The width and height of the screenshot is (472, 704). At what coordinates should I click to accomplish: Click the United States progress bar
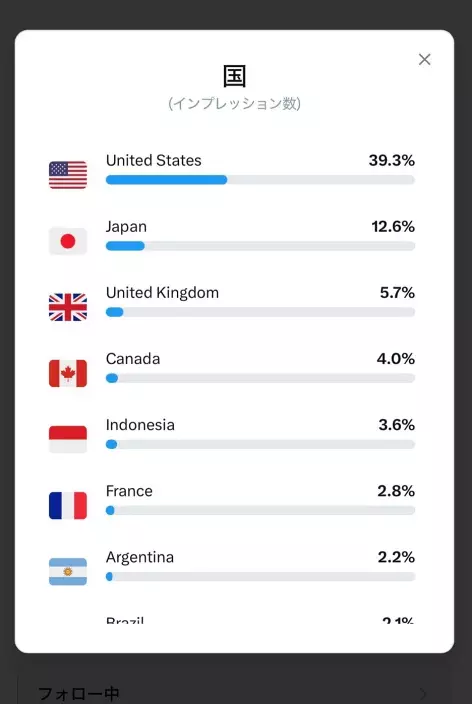[x=260, y=180]
